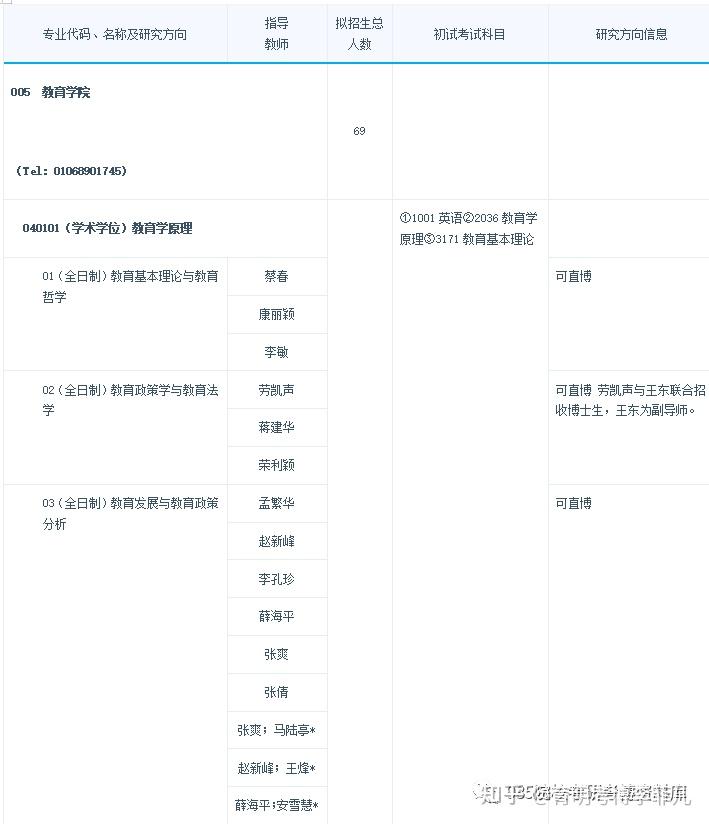Select advisor name 蔡春
This screenshot has height=824, width=709.
276,276
